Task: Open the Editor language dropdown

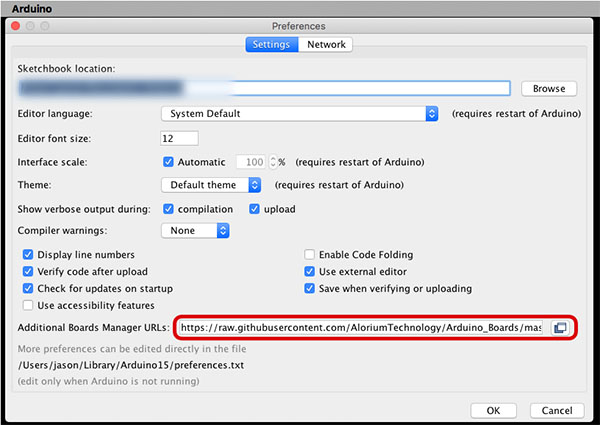Action: point(300,114)
